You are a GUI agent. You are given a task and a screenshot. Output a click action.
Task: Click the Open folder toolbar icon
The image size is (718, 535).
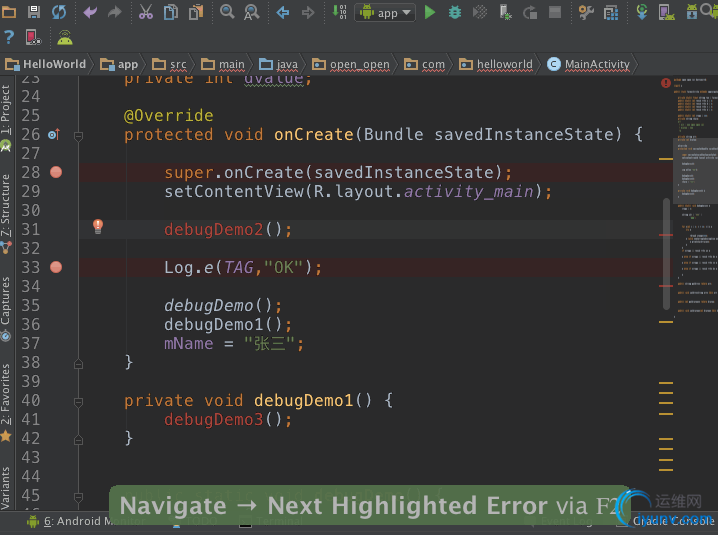(9, 12)
